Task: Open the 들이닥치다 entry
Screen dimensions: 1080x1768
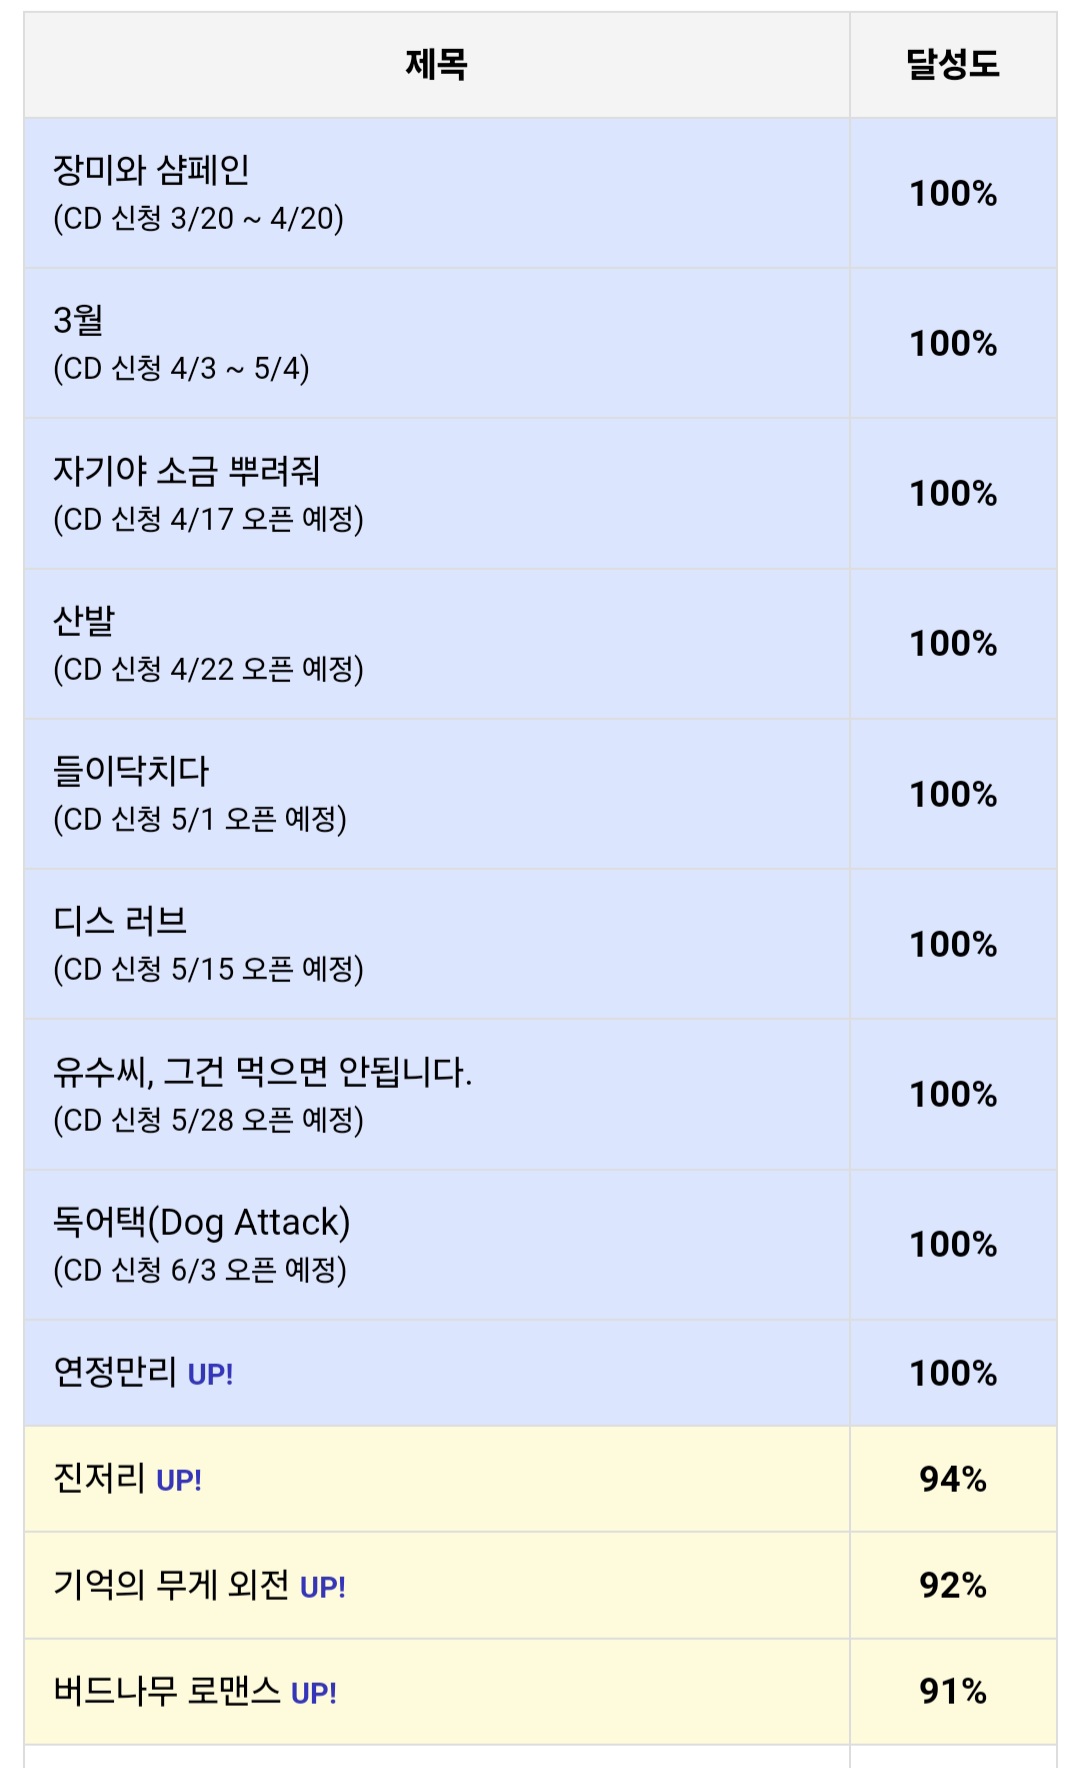Action: click(131, 771)
